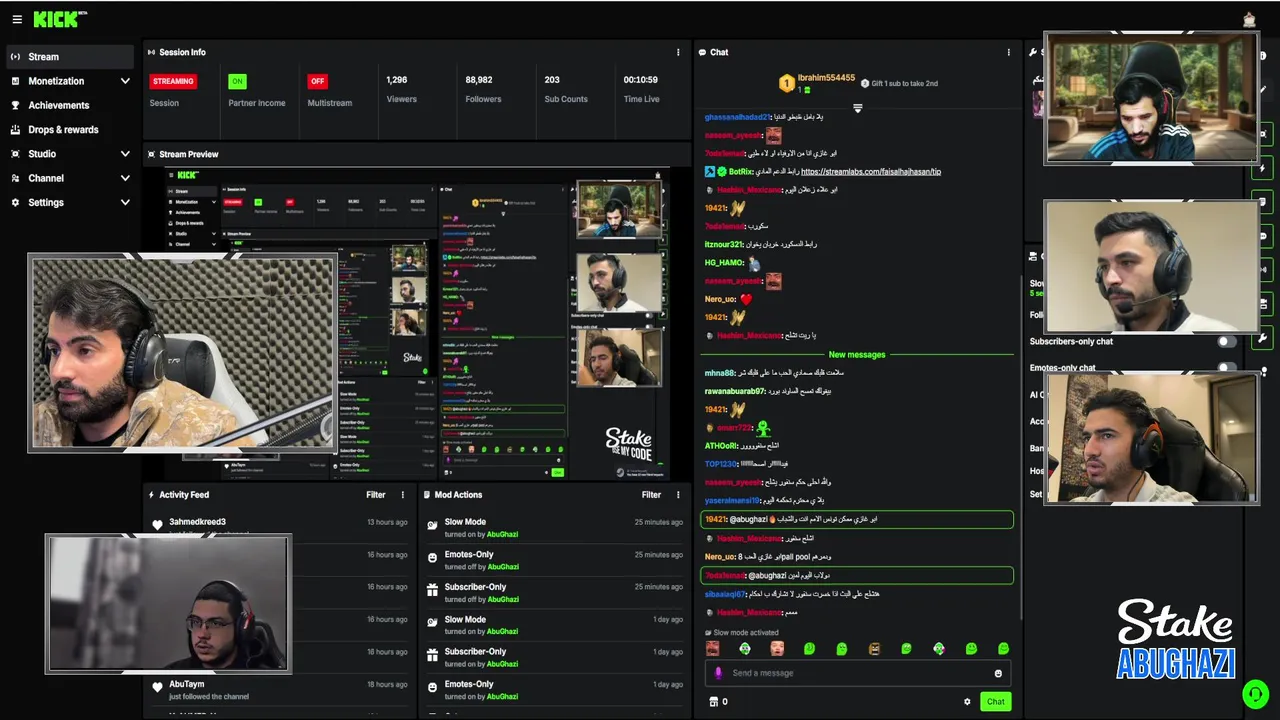
Task: Click the STREAMING session badge
Action: [173, 81]
